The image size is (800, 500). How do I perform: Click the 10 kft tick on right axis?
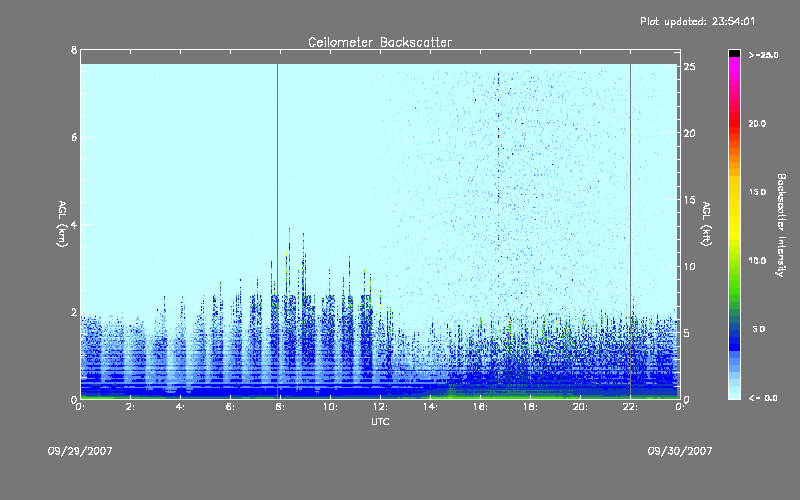pos(689,266)
